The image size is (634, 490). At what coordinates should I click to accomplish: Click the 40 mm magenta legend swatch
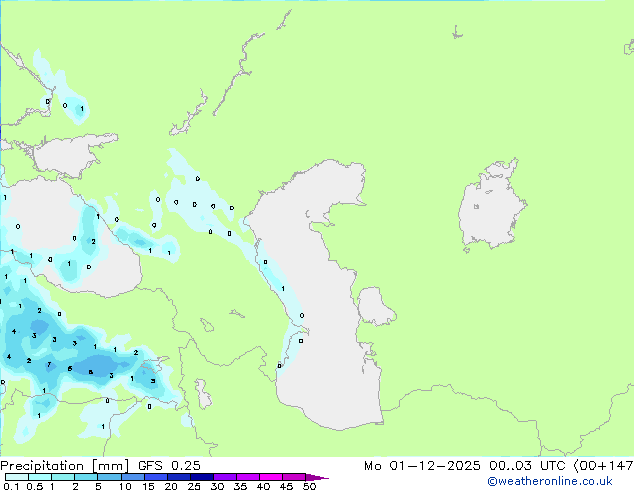click(x=271, y=477)
